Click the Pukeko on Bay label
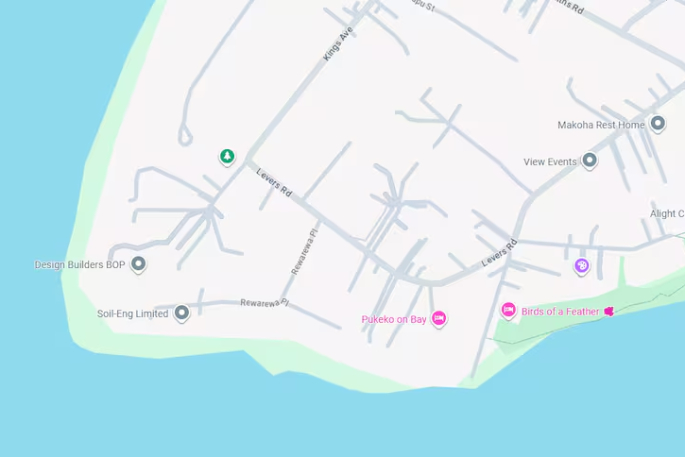Screen dimensions: 685x457 pos(394,319)
